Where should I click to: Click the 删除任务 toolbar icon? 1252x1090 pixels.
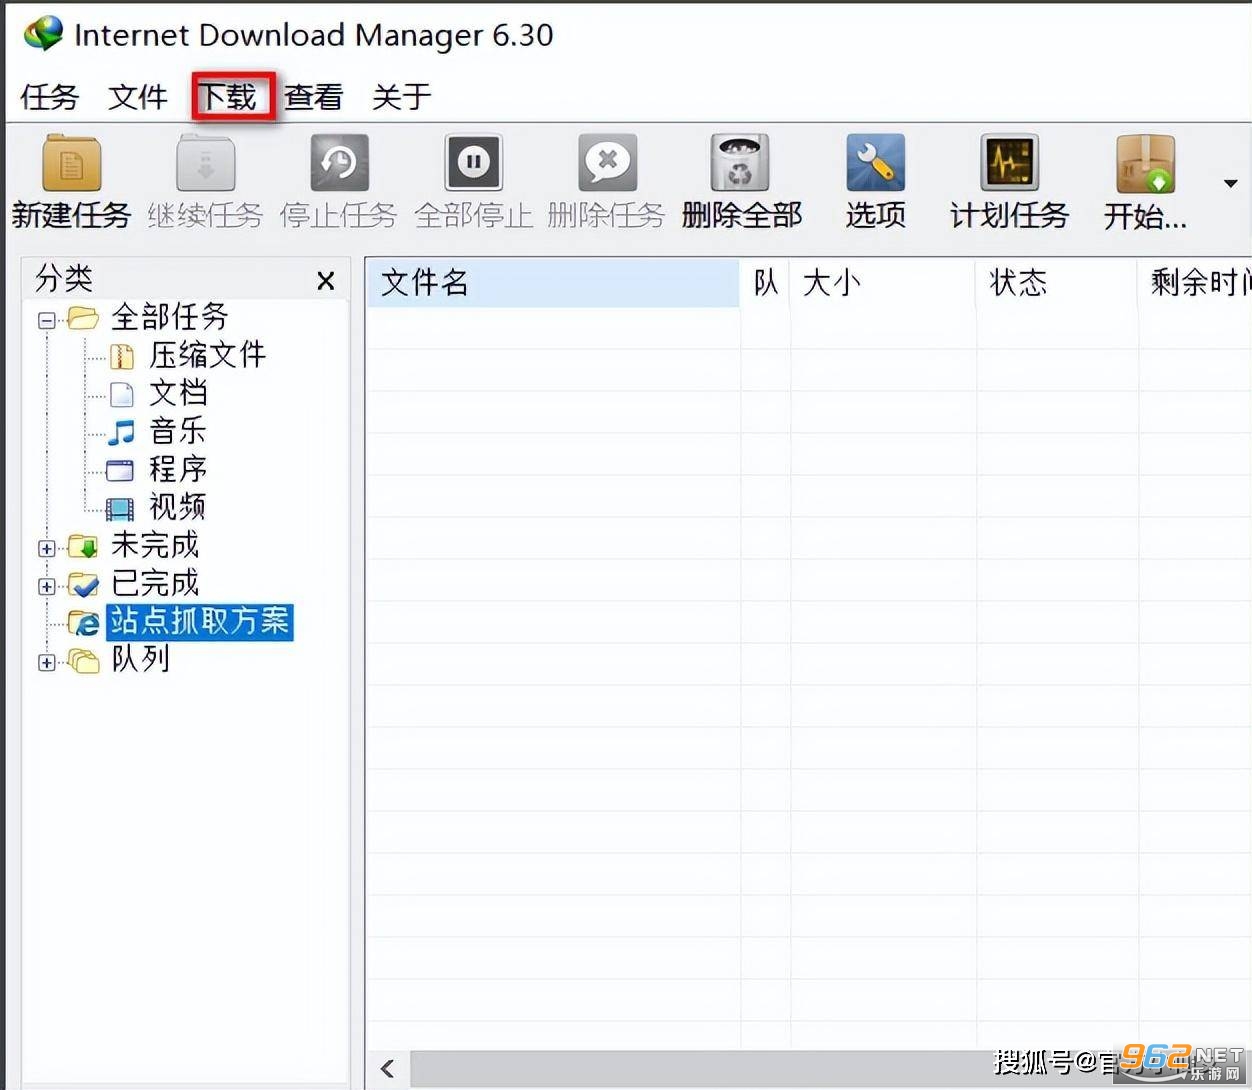pyautogui.click(x=607, y=163)
